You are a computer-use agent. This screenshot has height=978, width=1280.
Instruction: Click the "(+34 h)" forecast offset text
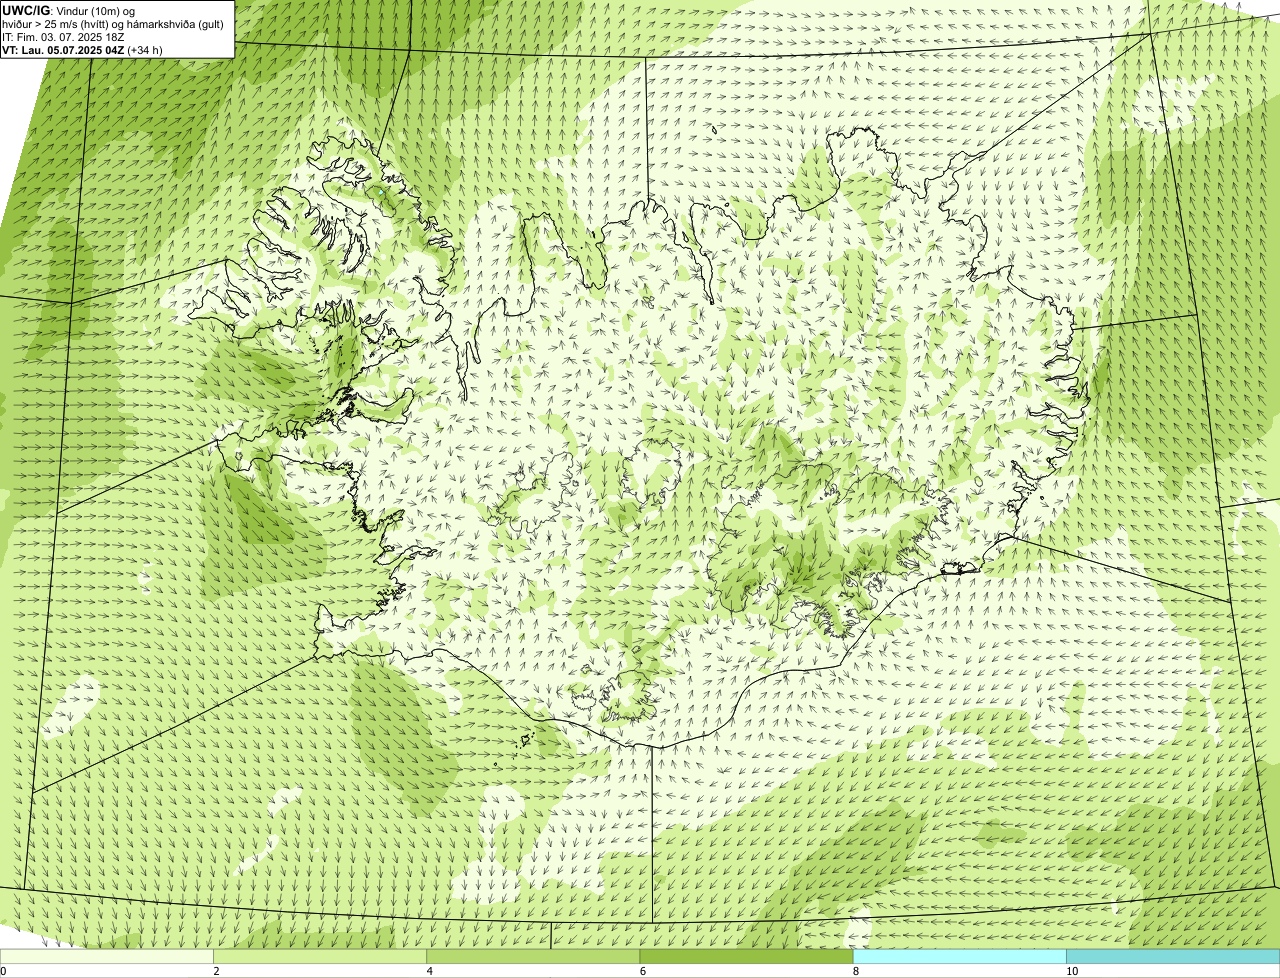click(x=145, y=49)
